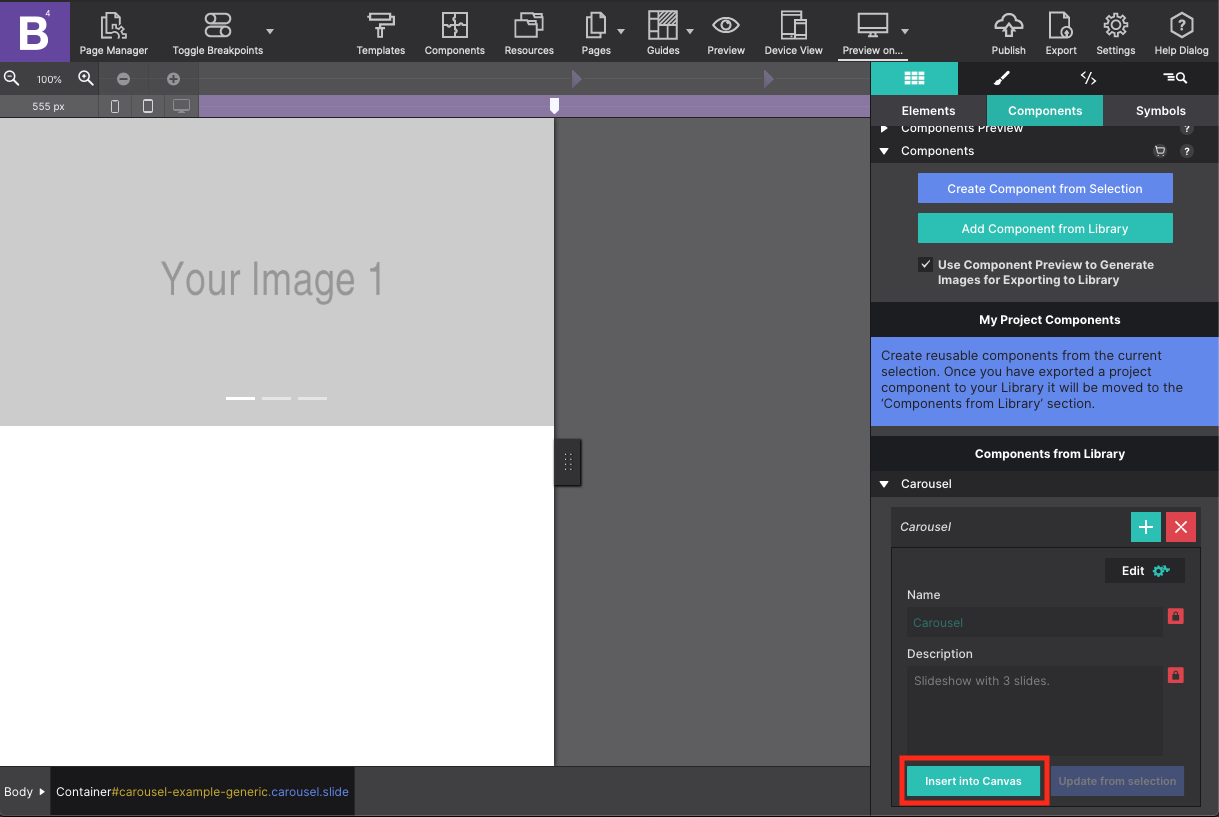Expand the Components Preview section
The height and width of the screenshot is (817, 1219).
point(884,129)
